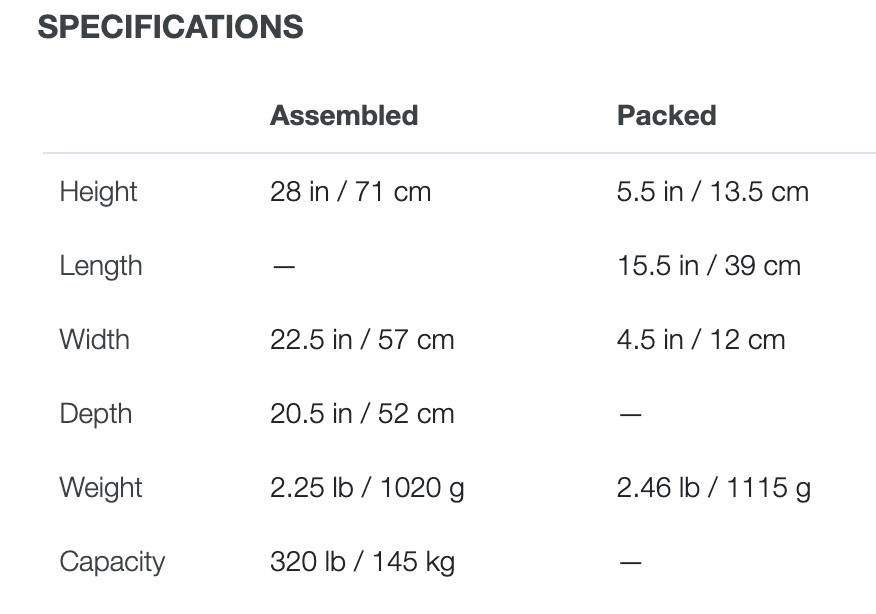Select the Assembled column header
876x614 pixels.
[x=344, y=116]
